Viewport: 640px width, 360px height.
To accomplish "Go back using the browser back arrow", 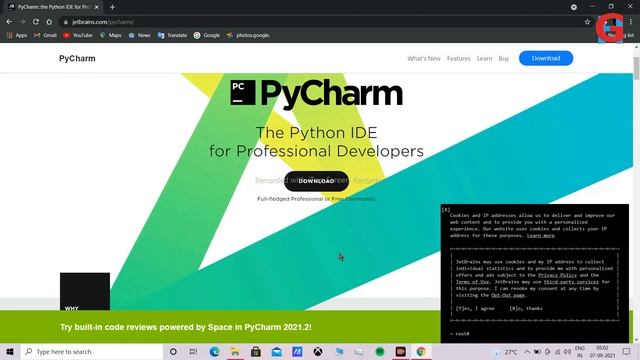I will [x=9, y=22].
